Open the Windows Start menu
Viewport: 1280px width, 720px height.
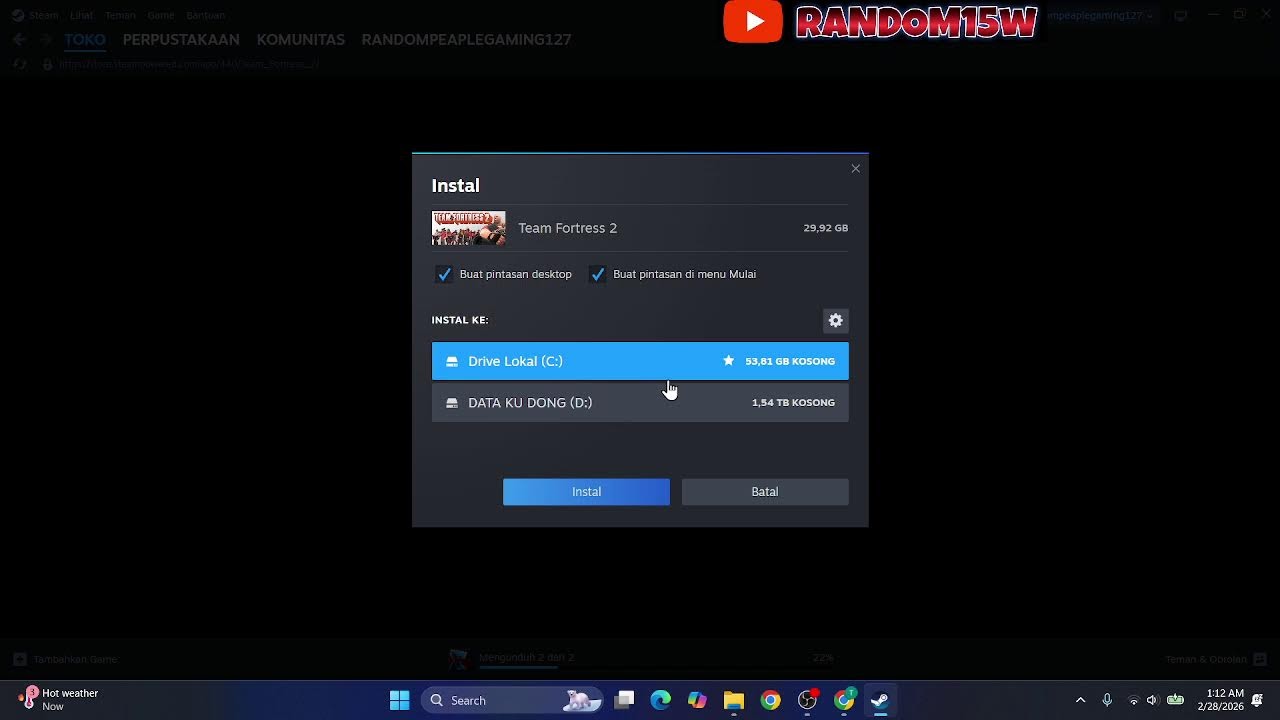pyautogui.click(x=399, y=700)
